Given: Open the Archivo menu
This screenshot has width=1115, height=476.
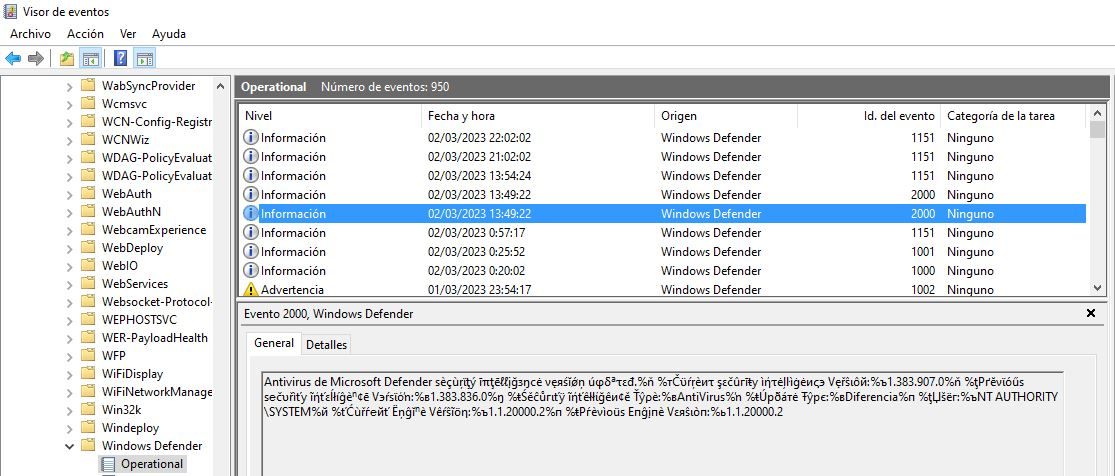Looking at the screenshot, I should pyautogui.click(x=31, y=33).
